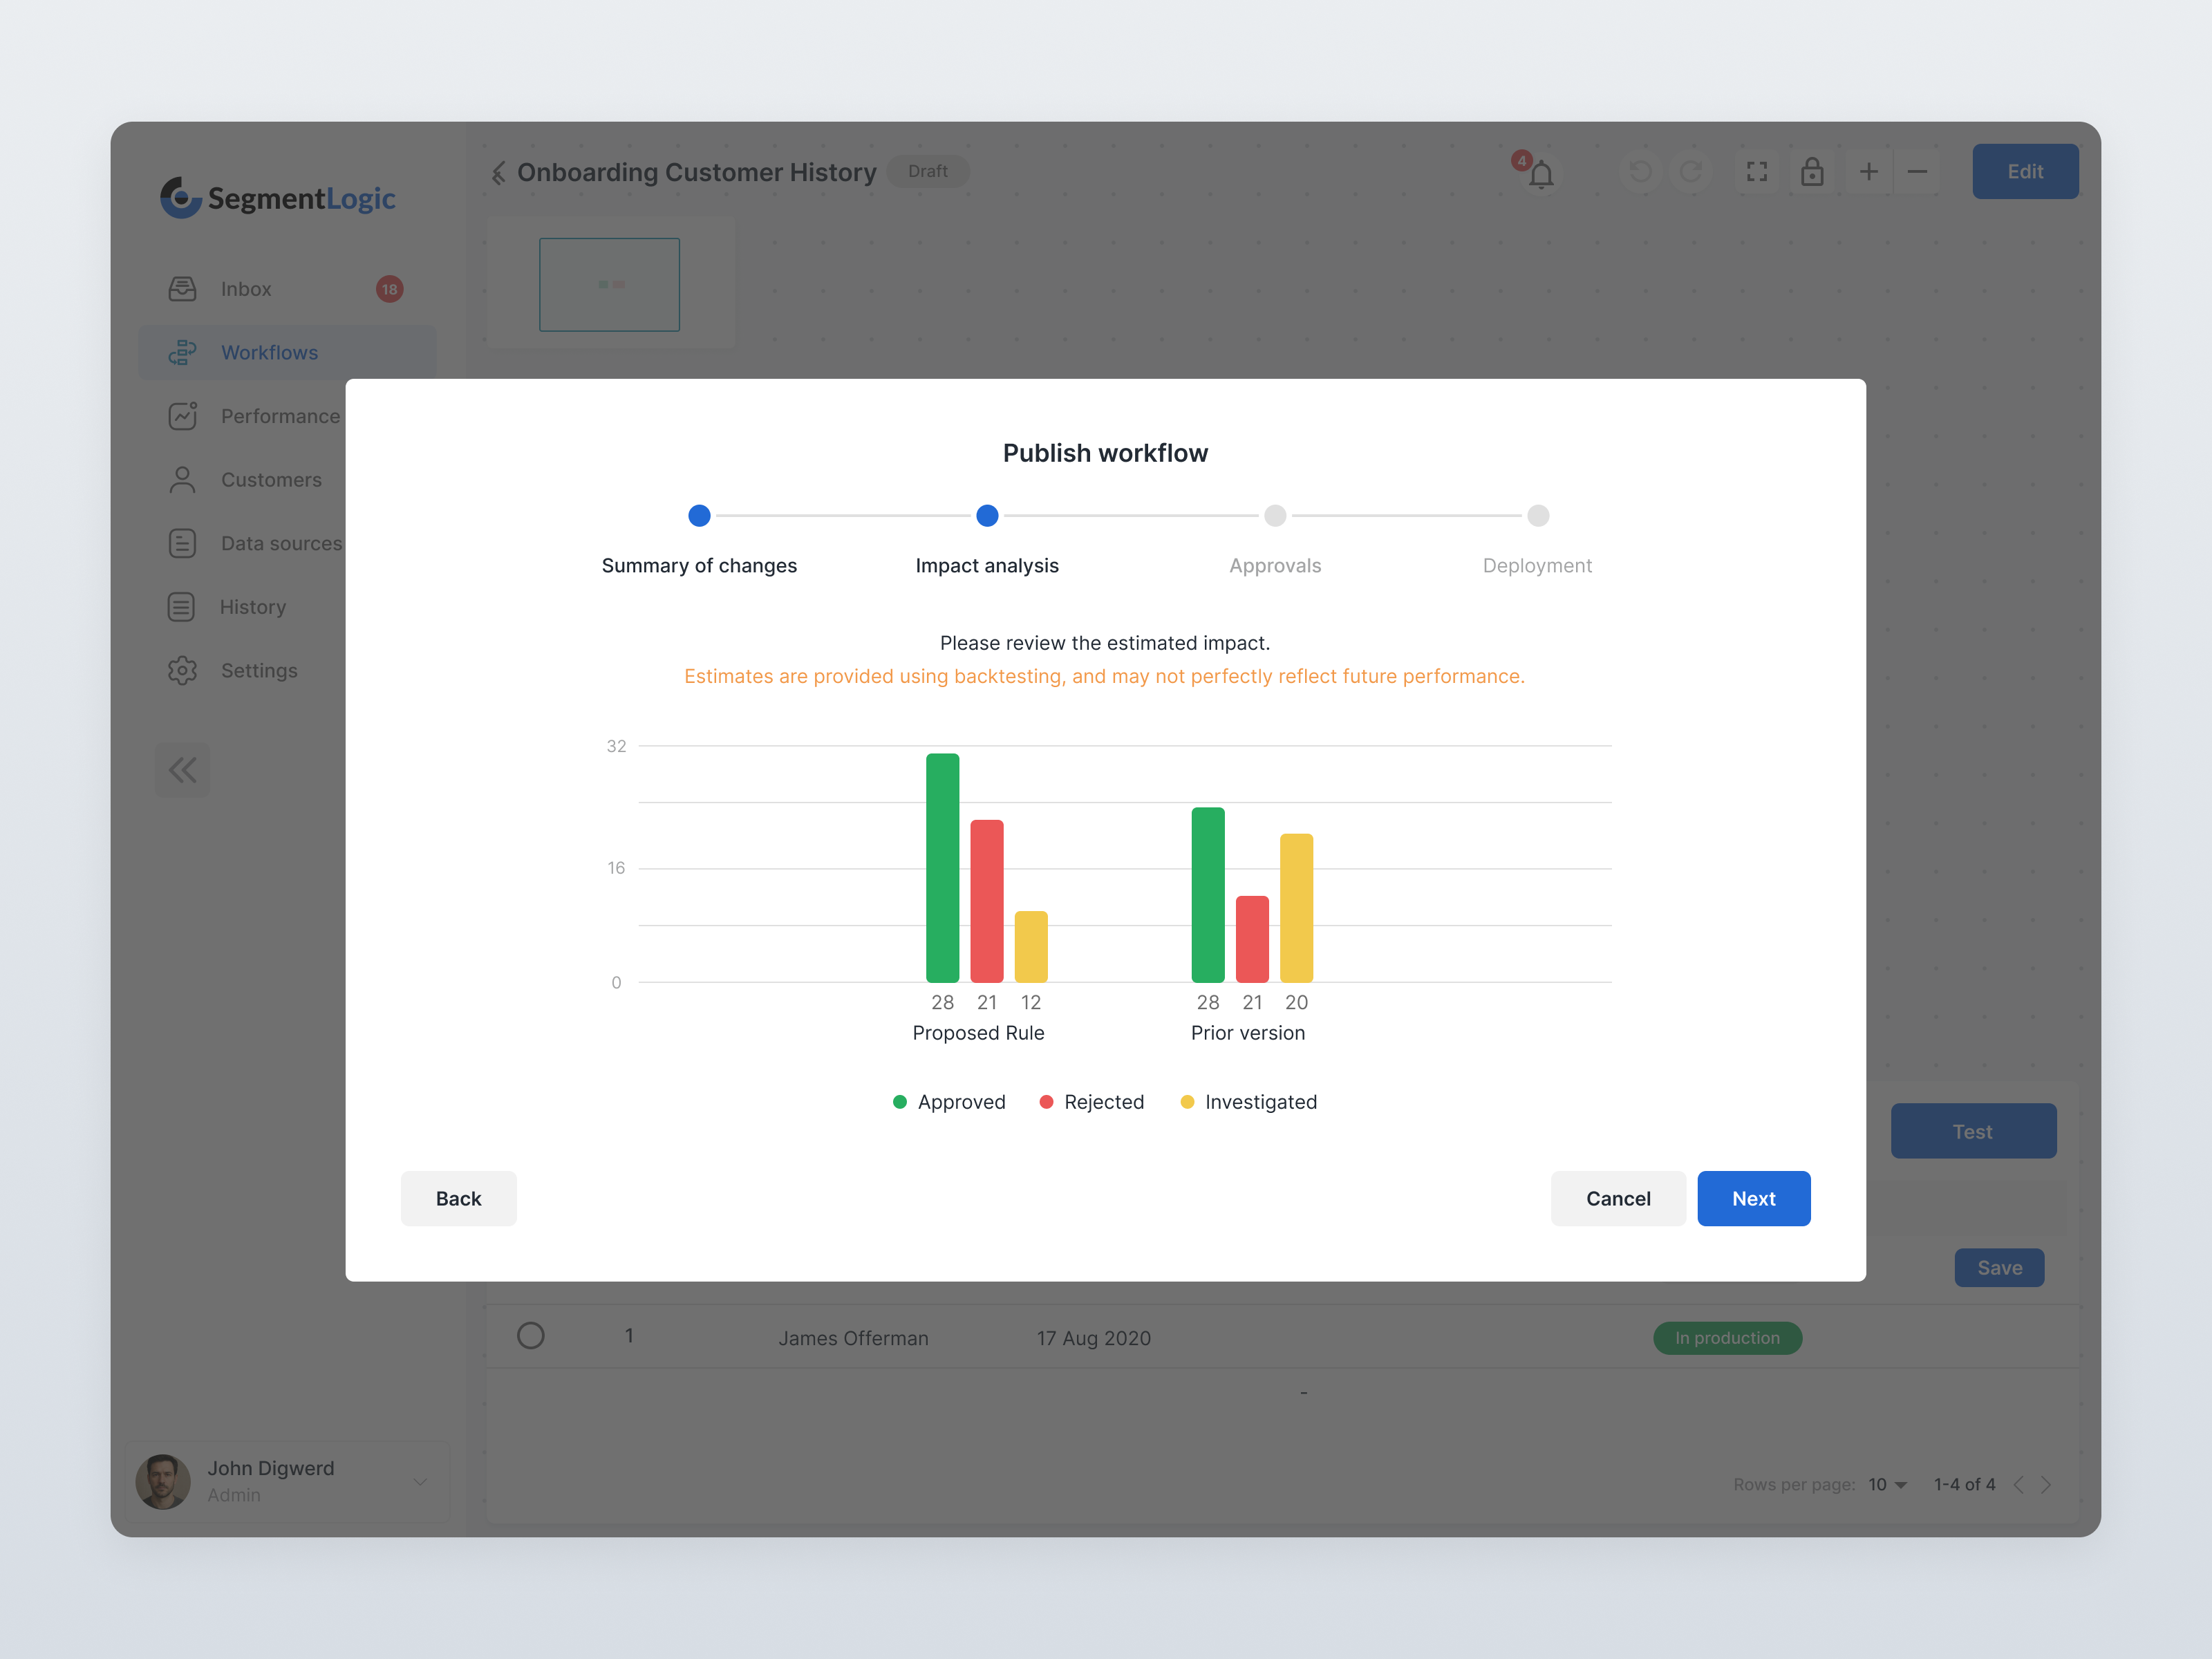Go to previous table page
Image resolution: width=2212 pixels, height=1659 pixels.
click(x=2019, y=1485)
